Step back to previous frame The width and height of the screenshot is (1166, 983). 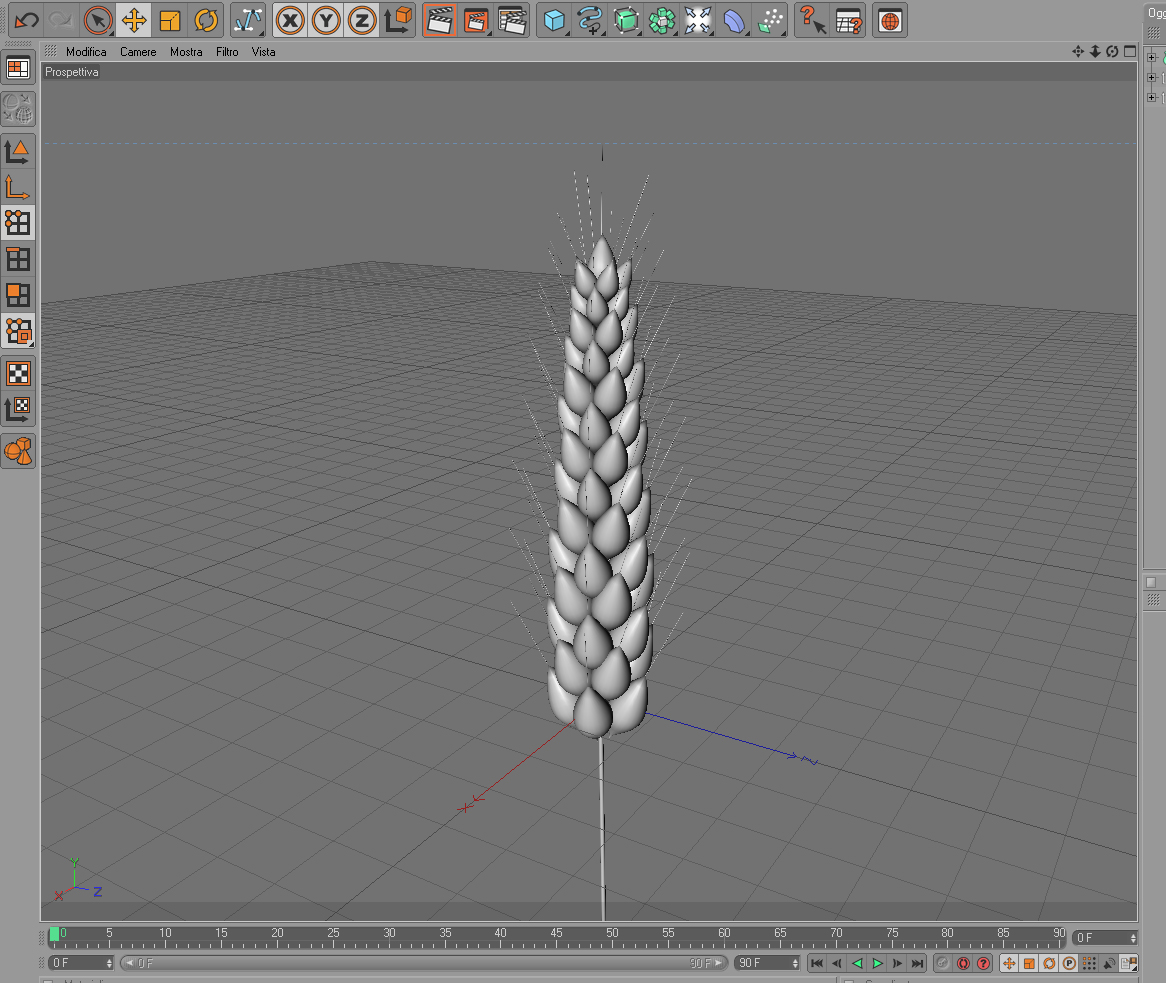point(837,963)
